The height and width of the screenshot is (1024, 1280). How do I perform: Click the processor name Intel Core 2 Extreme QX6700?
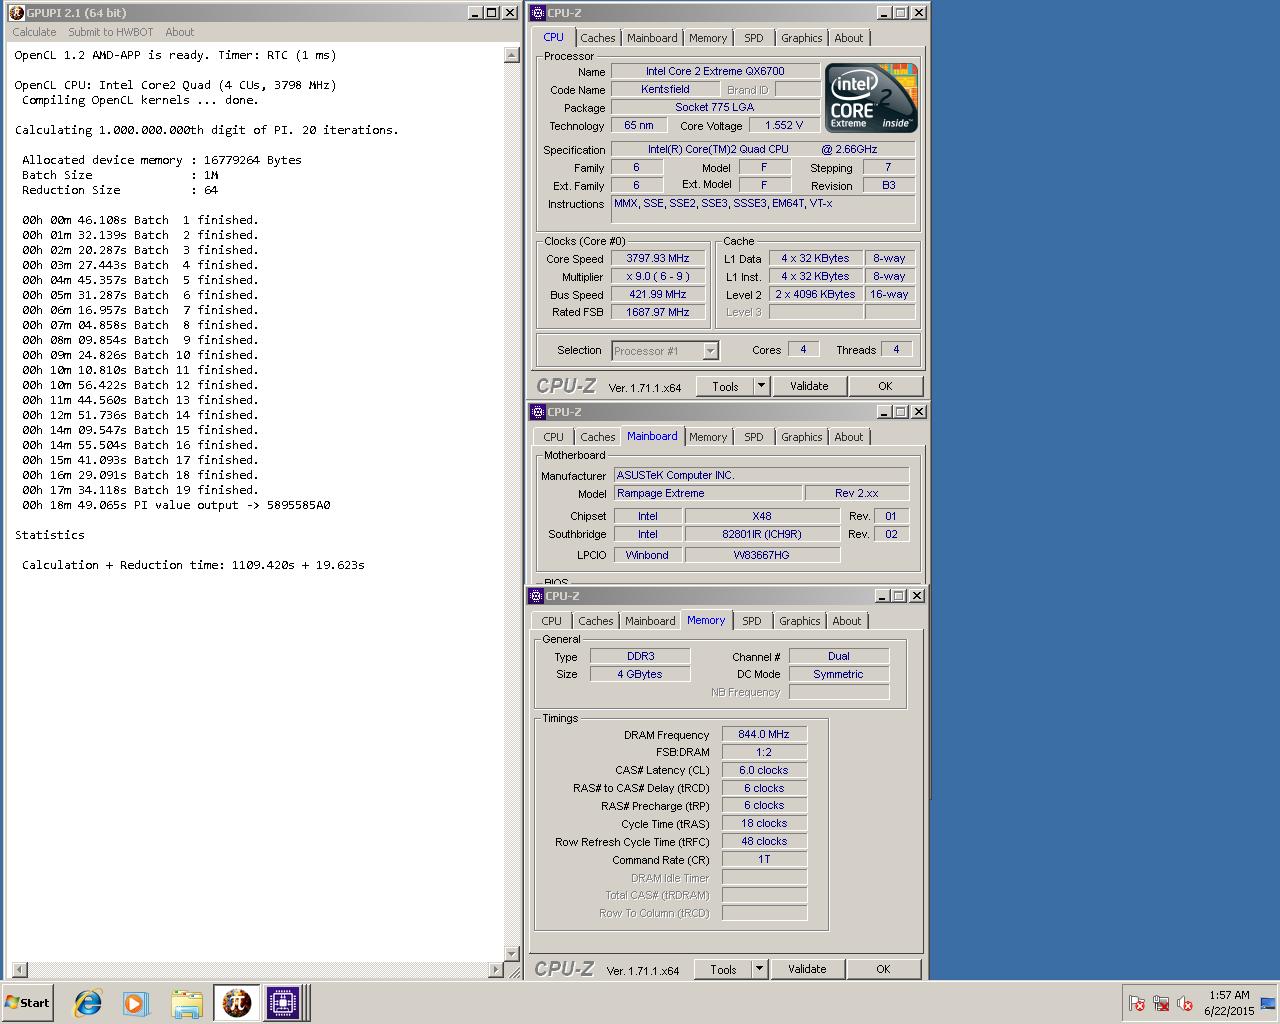pyautogui.click(x=715, y=72)
